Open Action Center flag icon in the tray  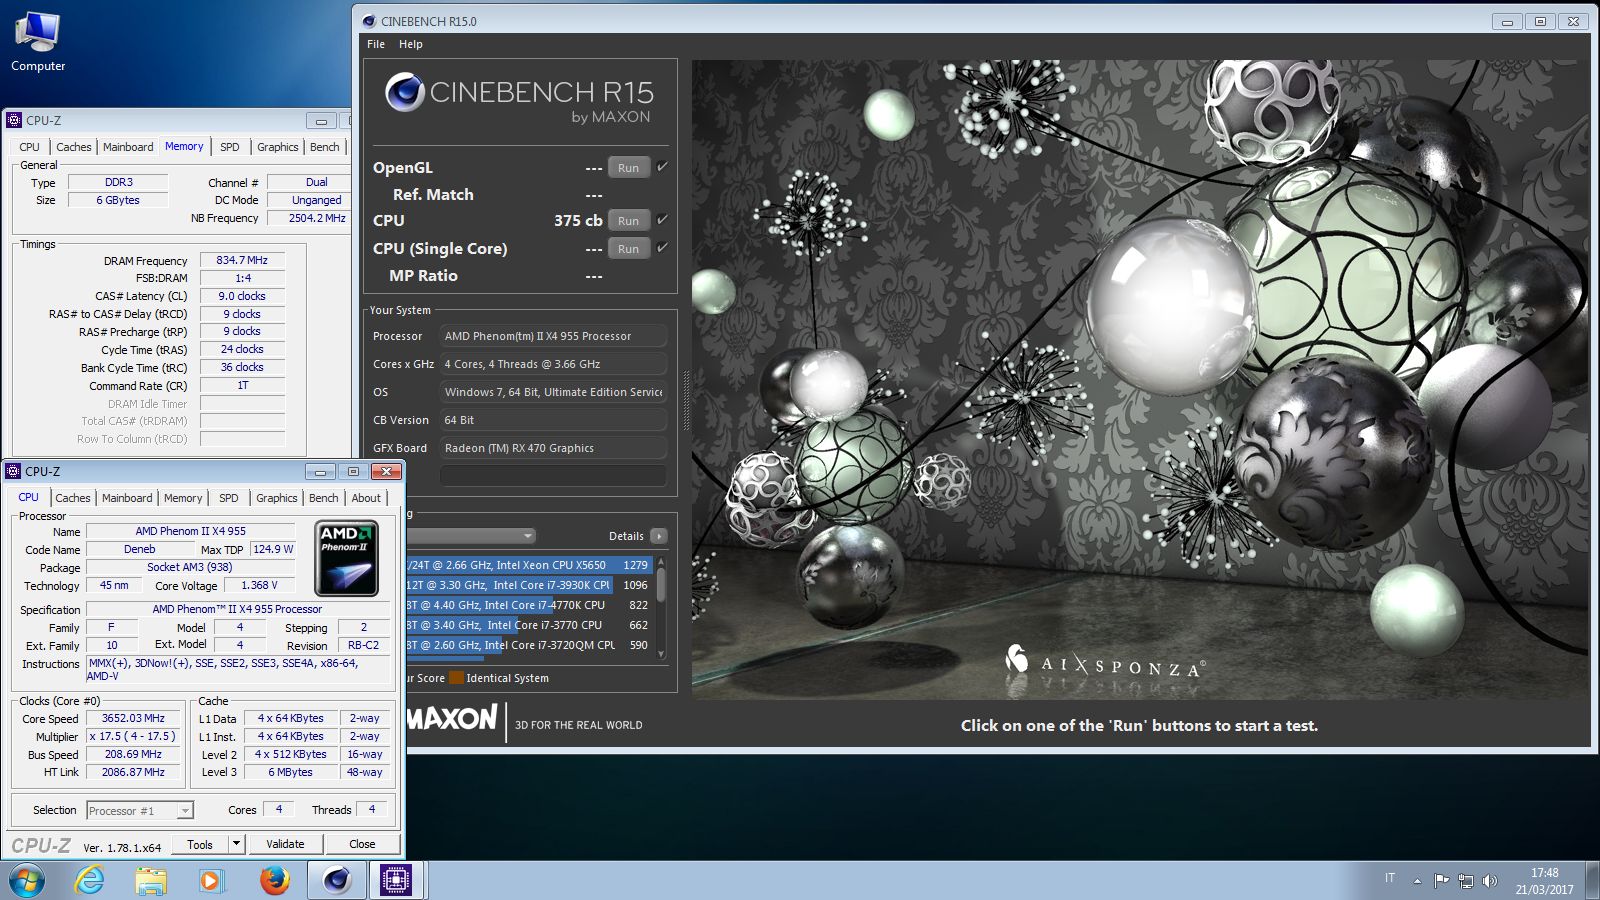pyautogui.click(x=1441, y=881)
